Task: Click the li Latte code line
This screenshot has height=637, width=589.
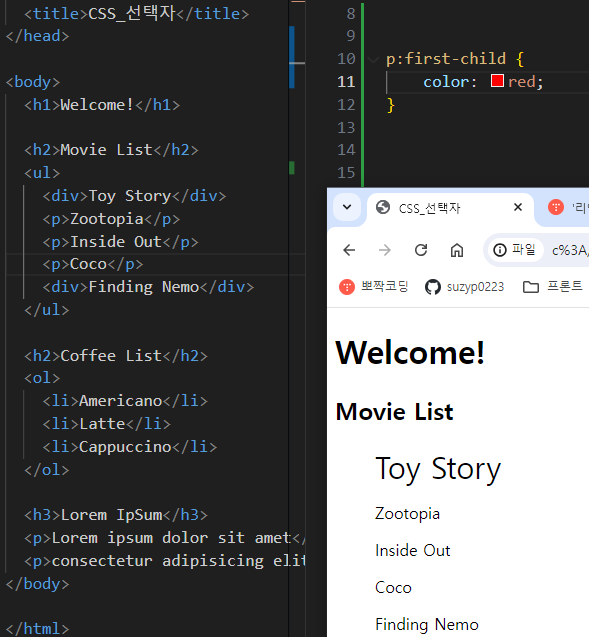Action: [x=106, y=424]
